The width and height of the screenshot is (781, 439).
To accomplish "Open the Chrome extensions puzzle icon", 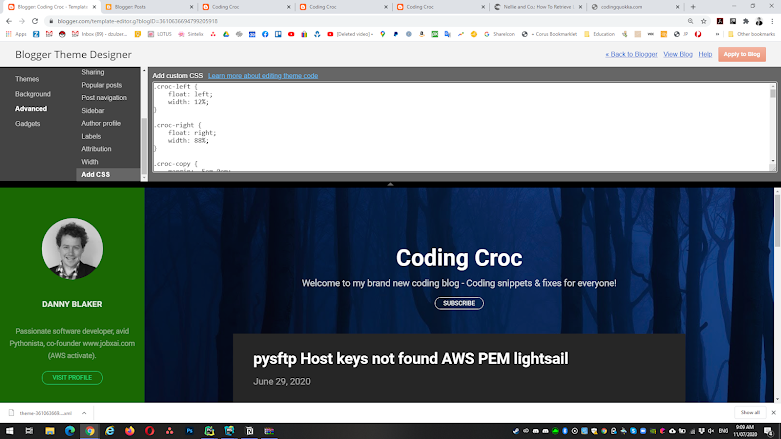I will [746, 21].
